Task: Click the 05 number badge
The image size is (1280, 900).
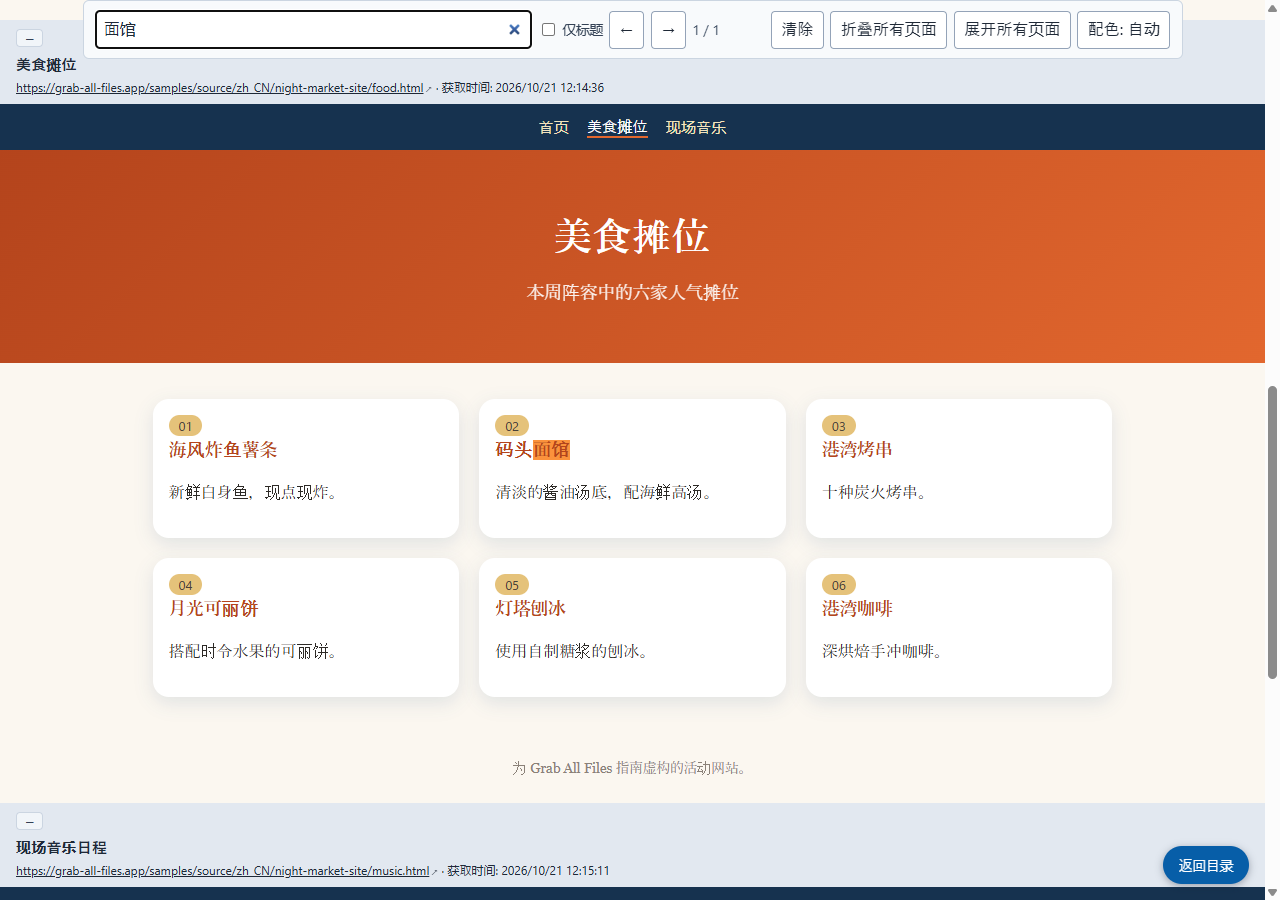Action: pos(512,585)
